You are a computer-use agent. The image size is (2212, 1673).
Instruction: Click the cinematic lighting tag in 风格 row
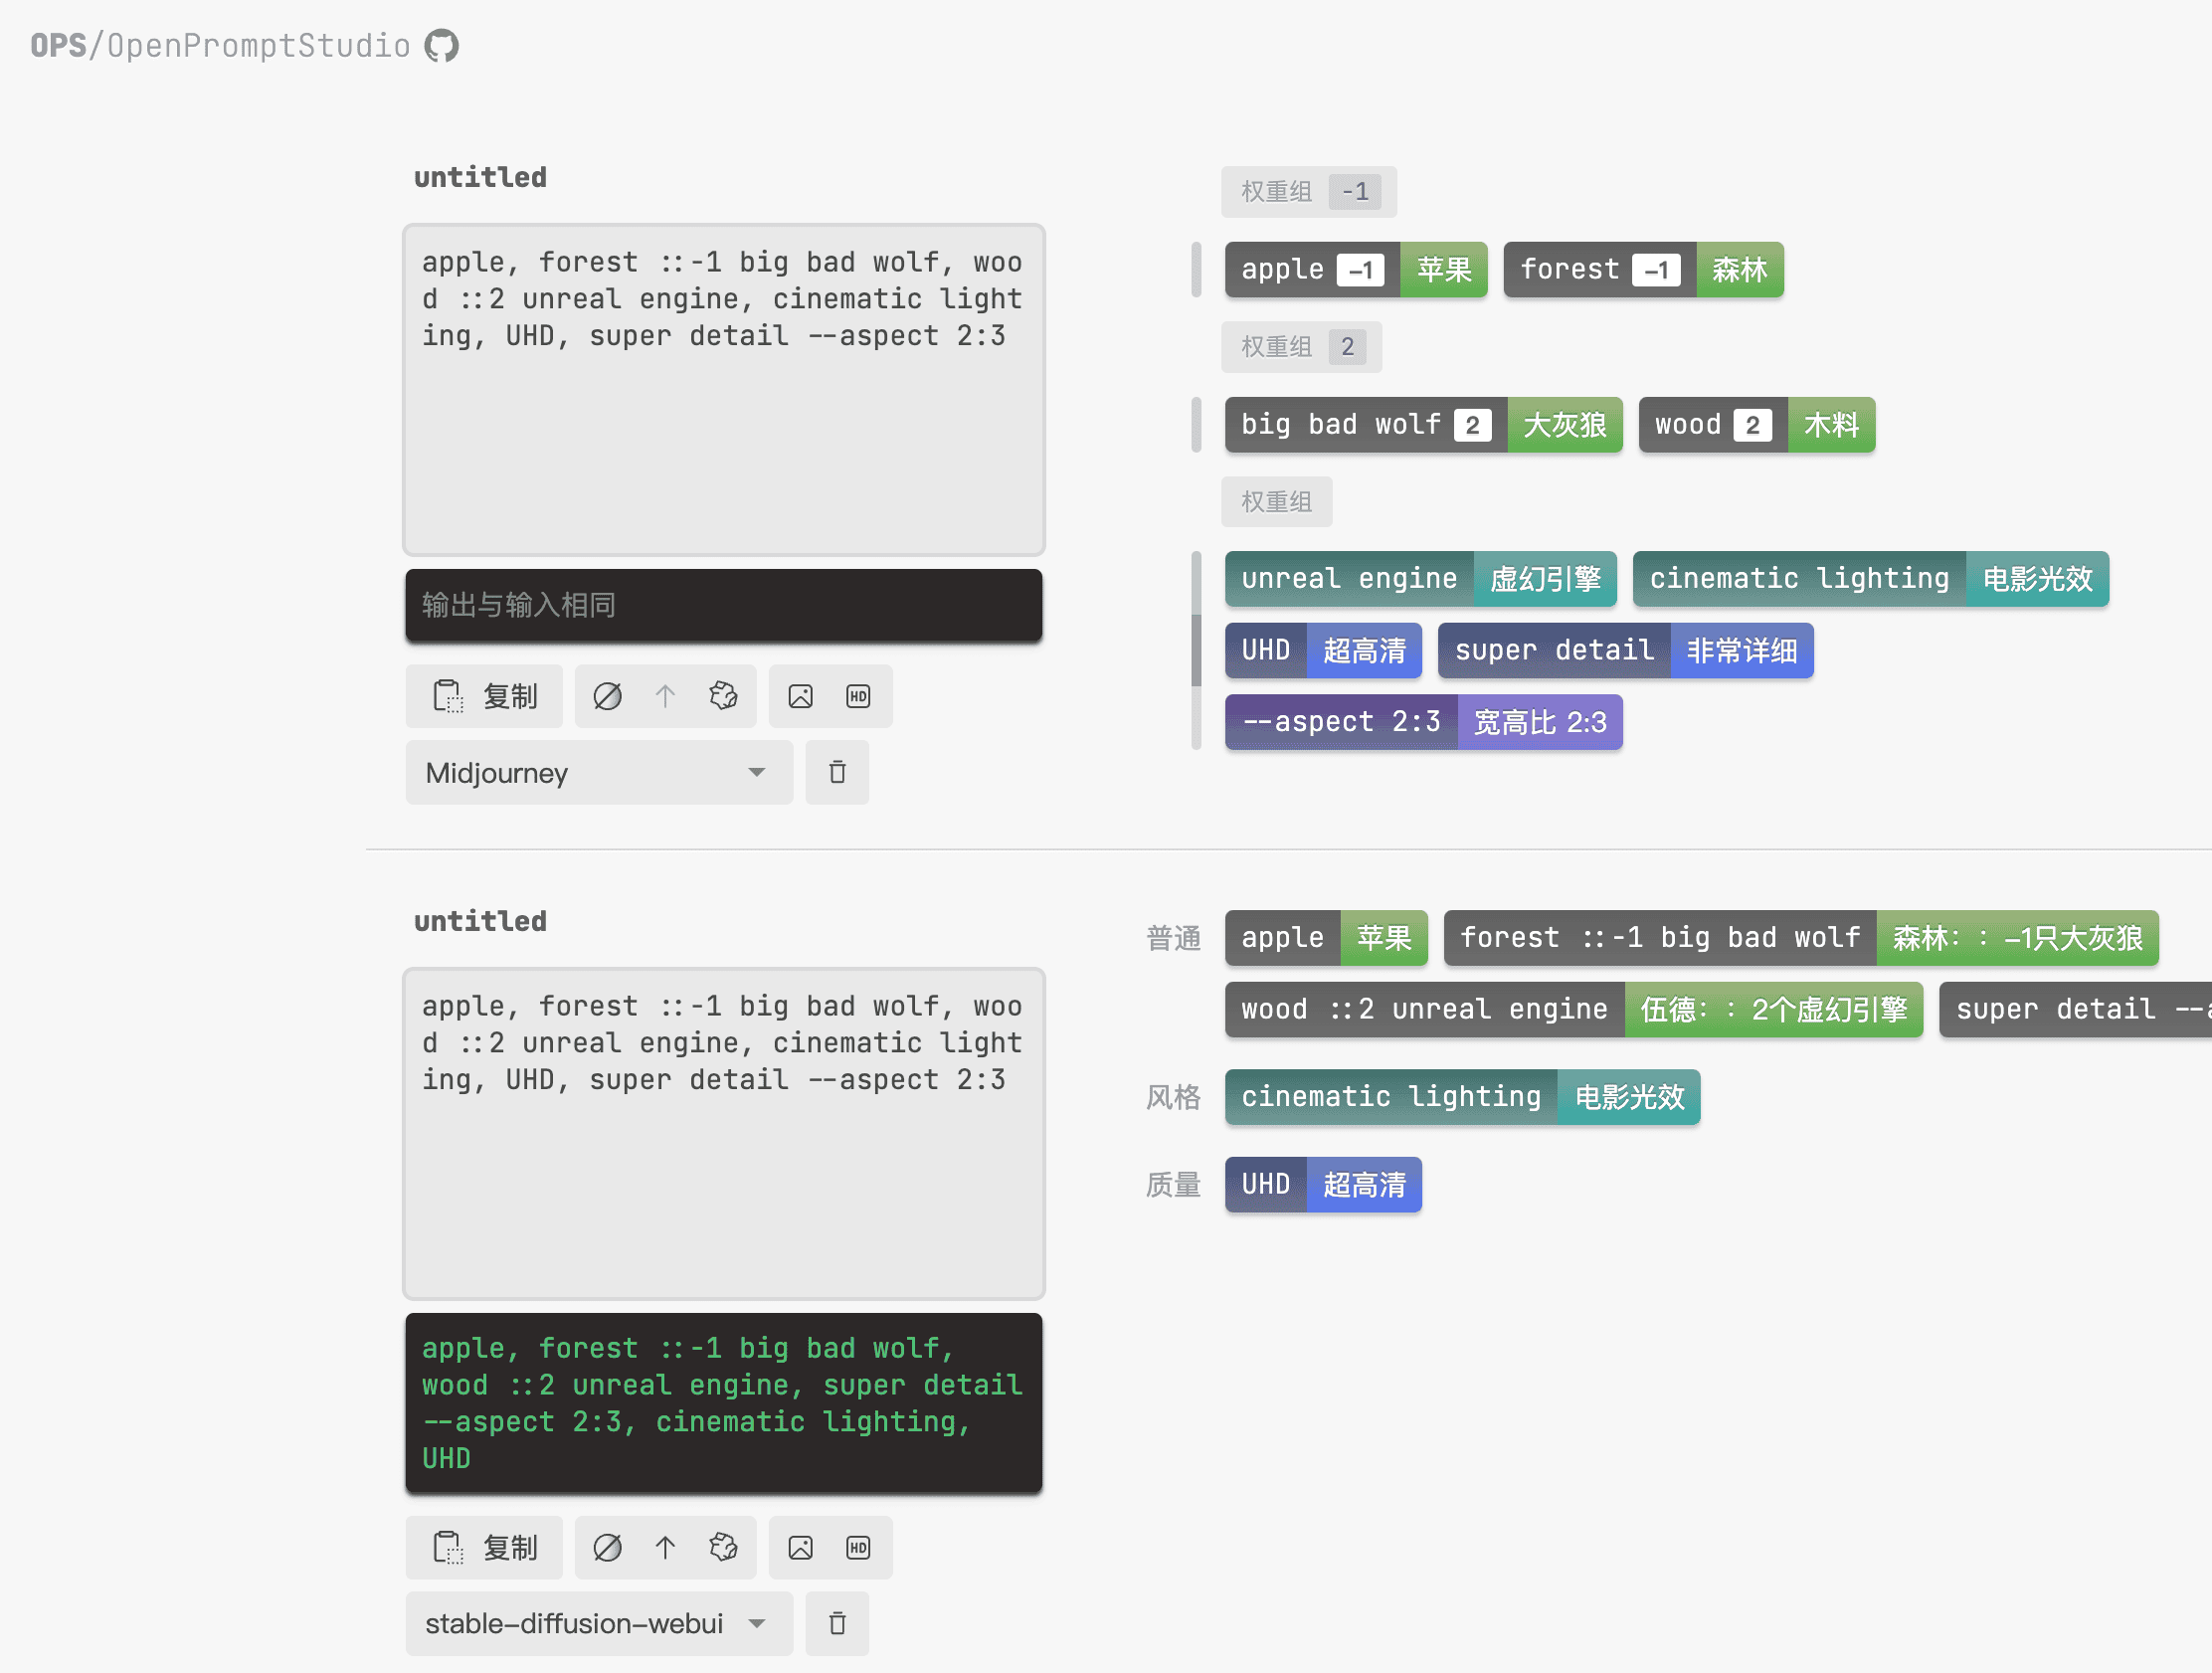click(x=1463, y=1097)
